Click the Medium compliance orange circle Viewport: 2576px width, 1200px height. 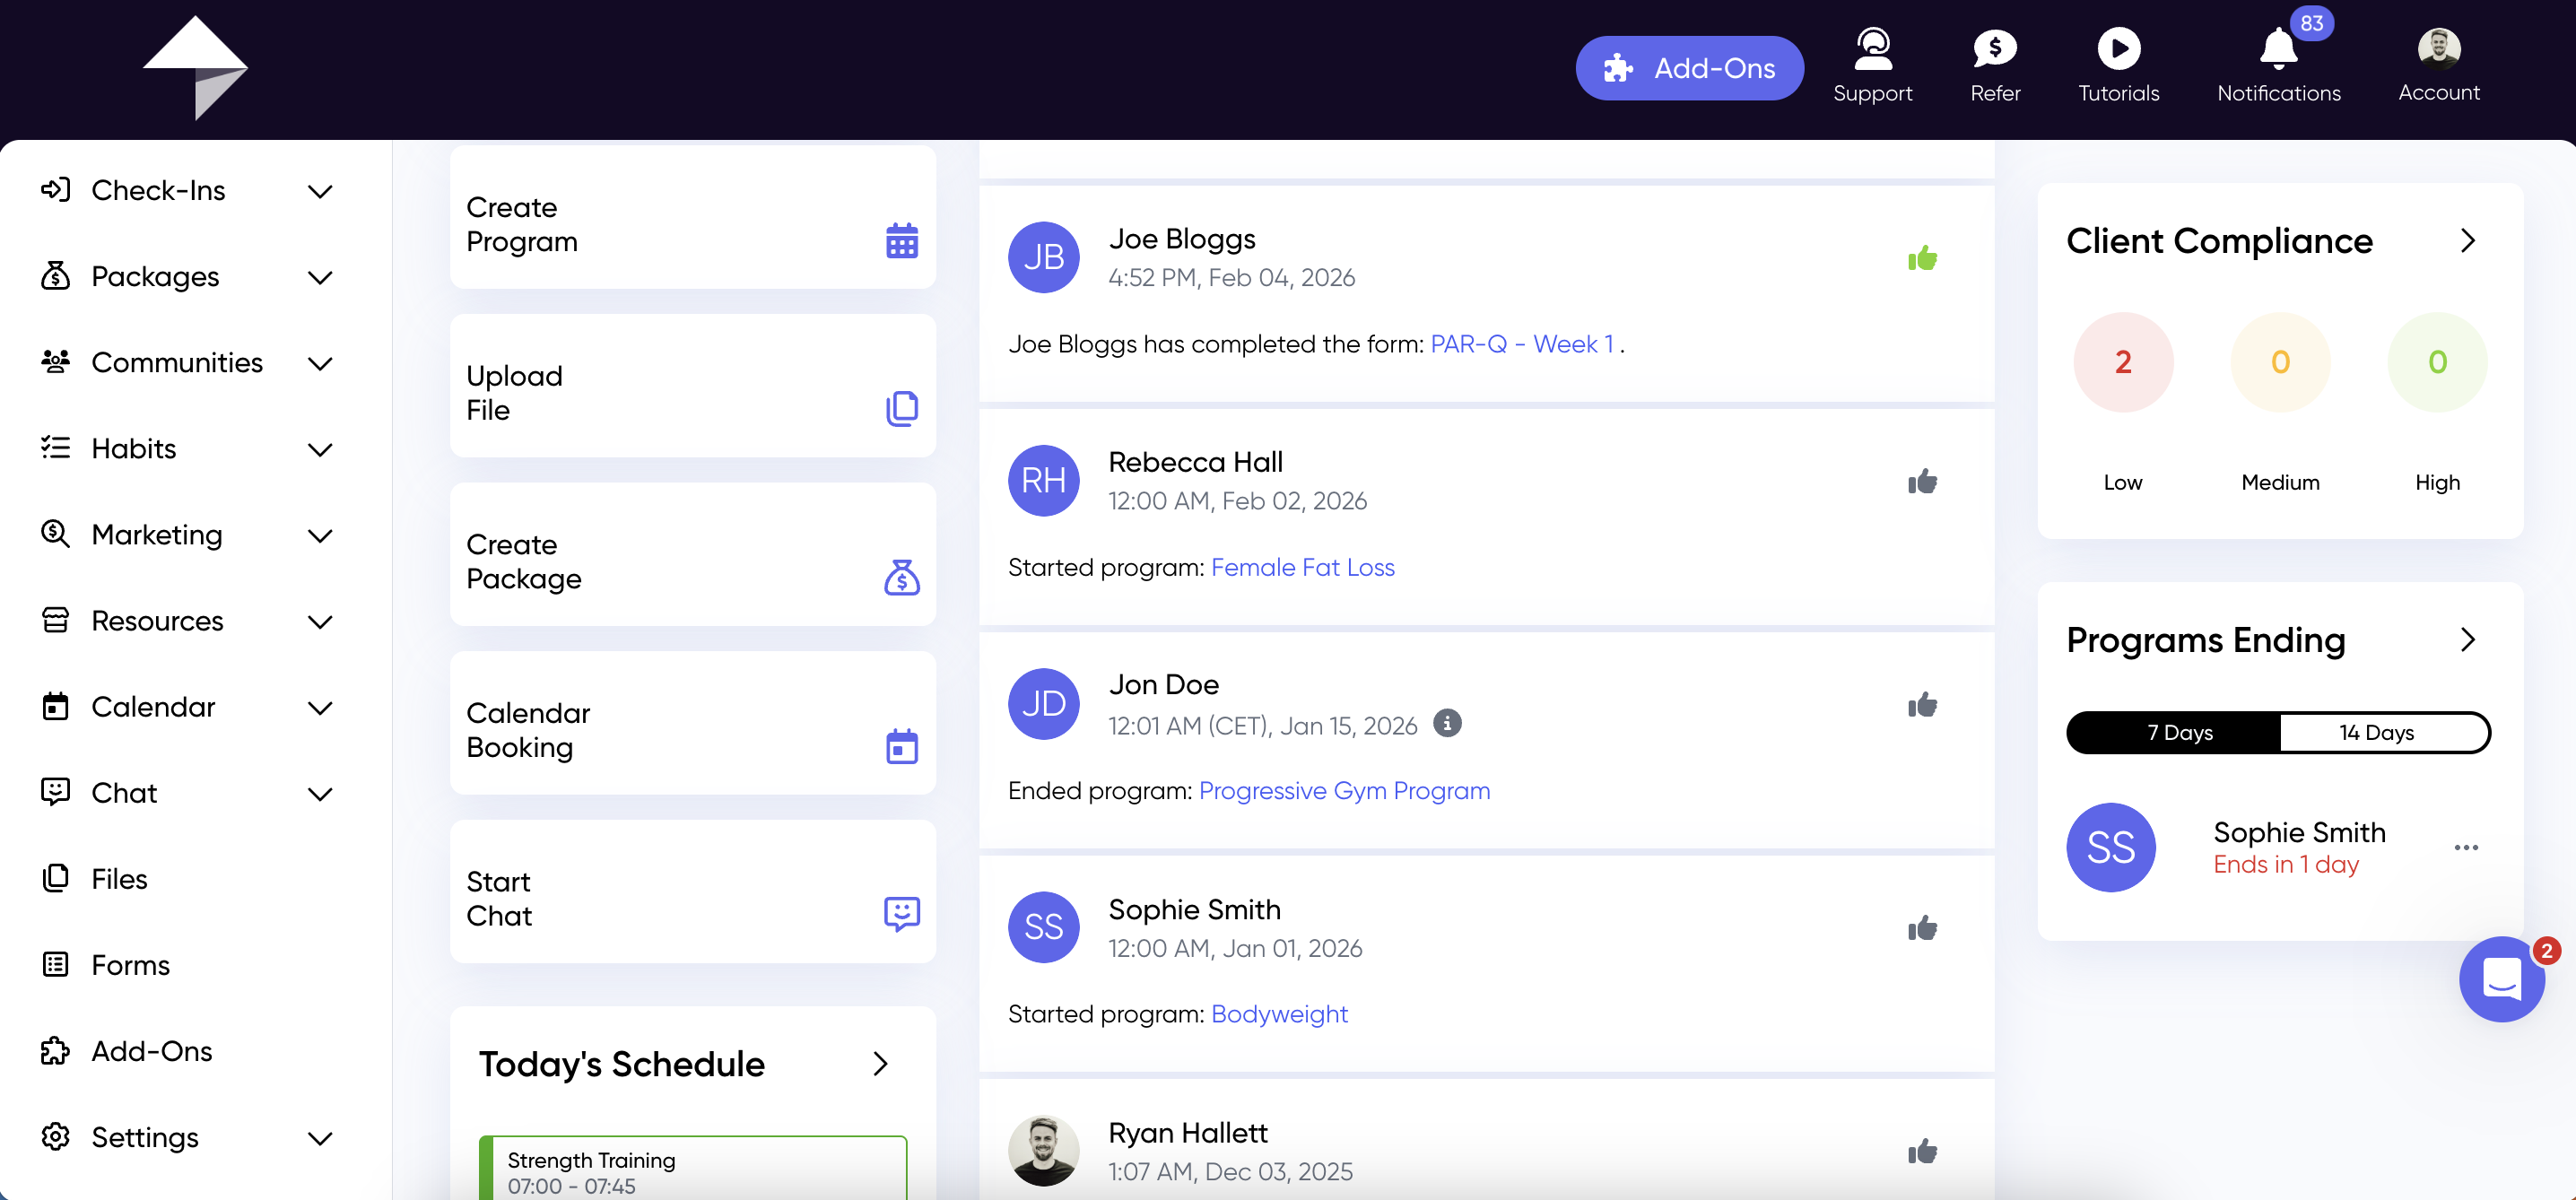[x=2279, y=361]
